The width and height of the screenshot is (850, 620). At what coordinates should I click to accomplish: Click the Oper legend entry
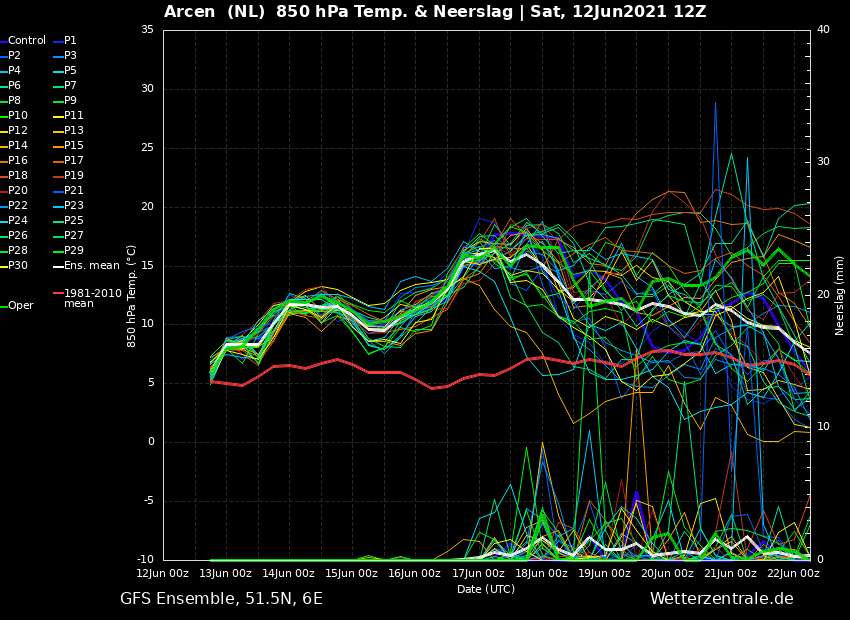(x=18, y=306)
